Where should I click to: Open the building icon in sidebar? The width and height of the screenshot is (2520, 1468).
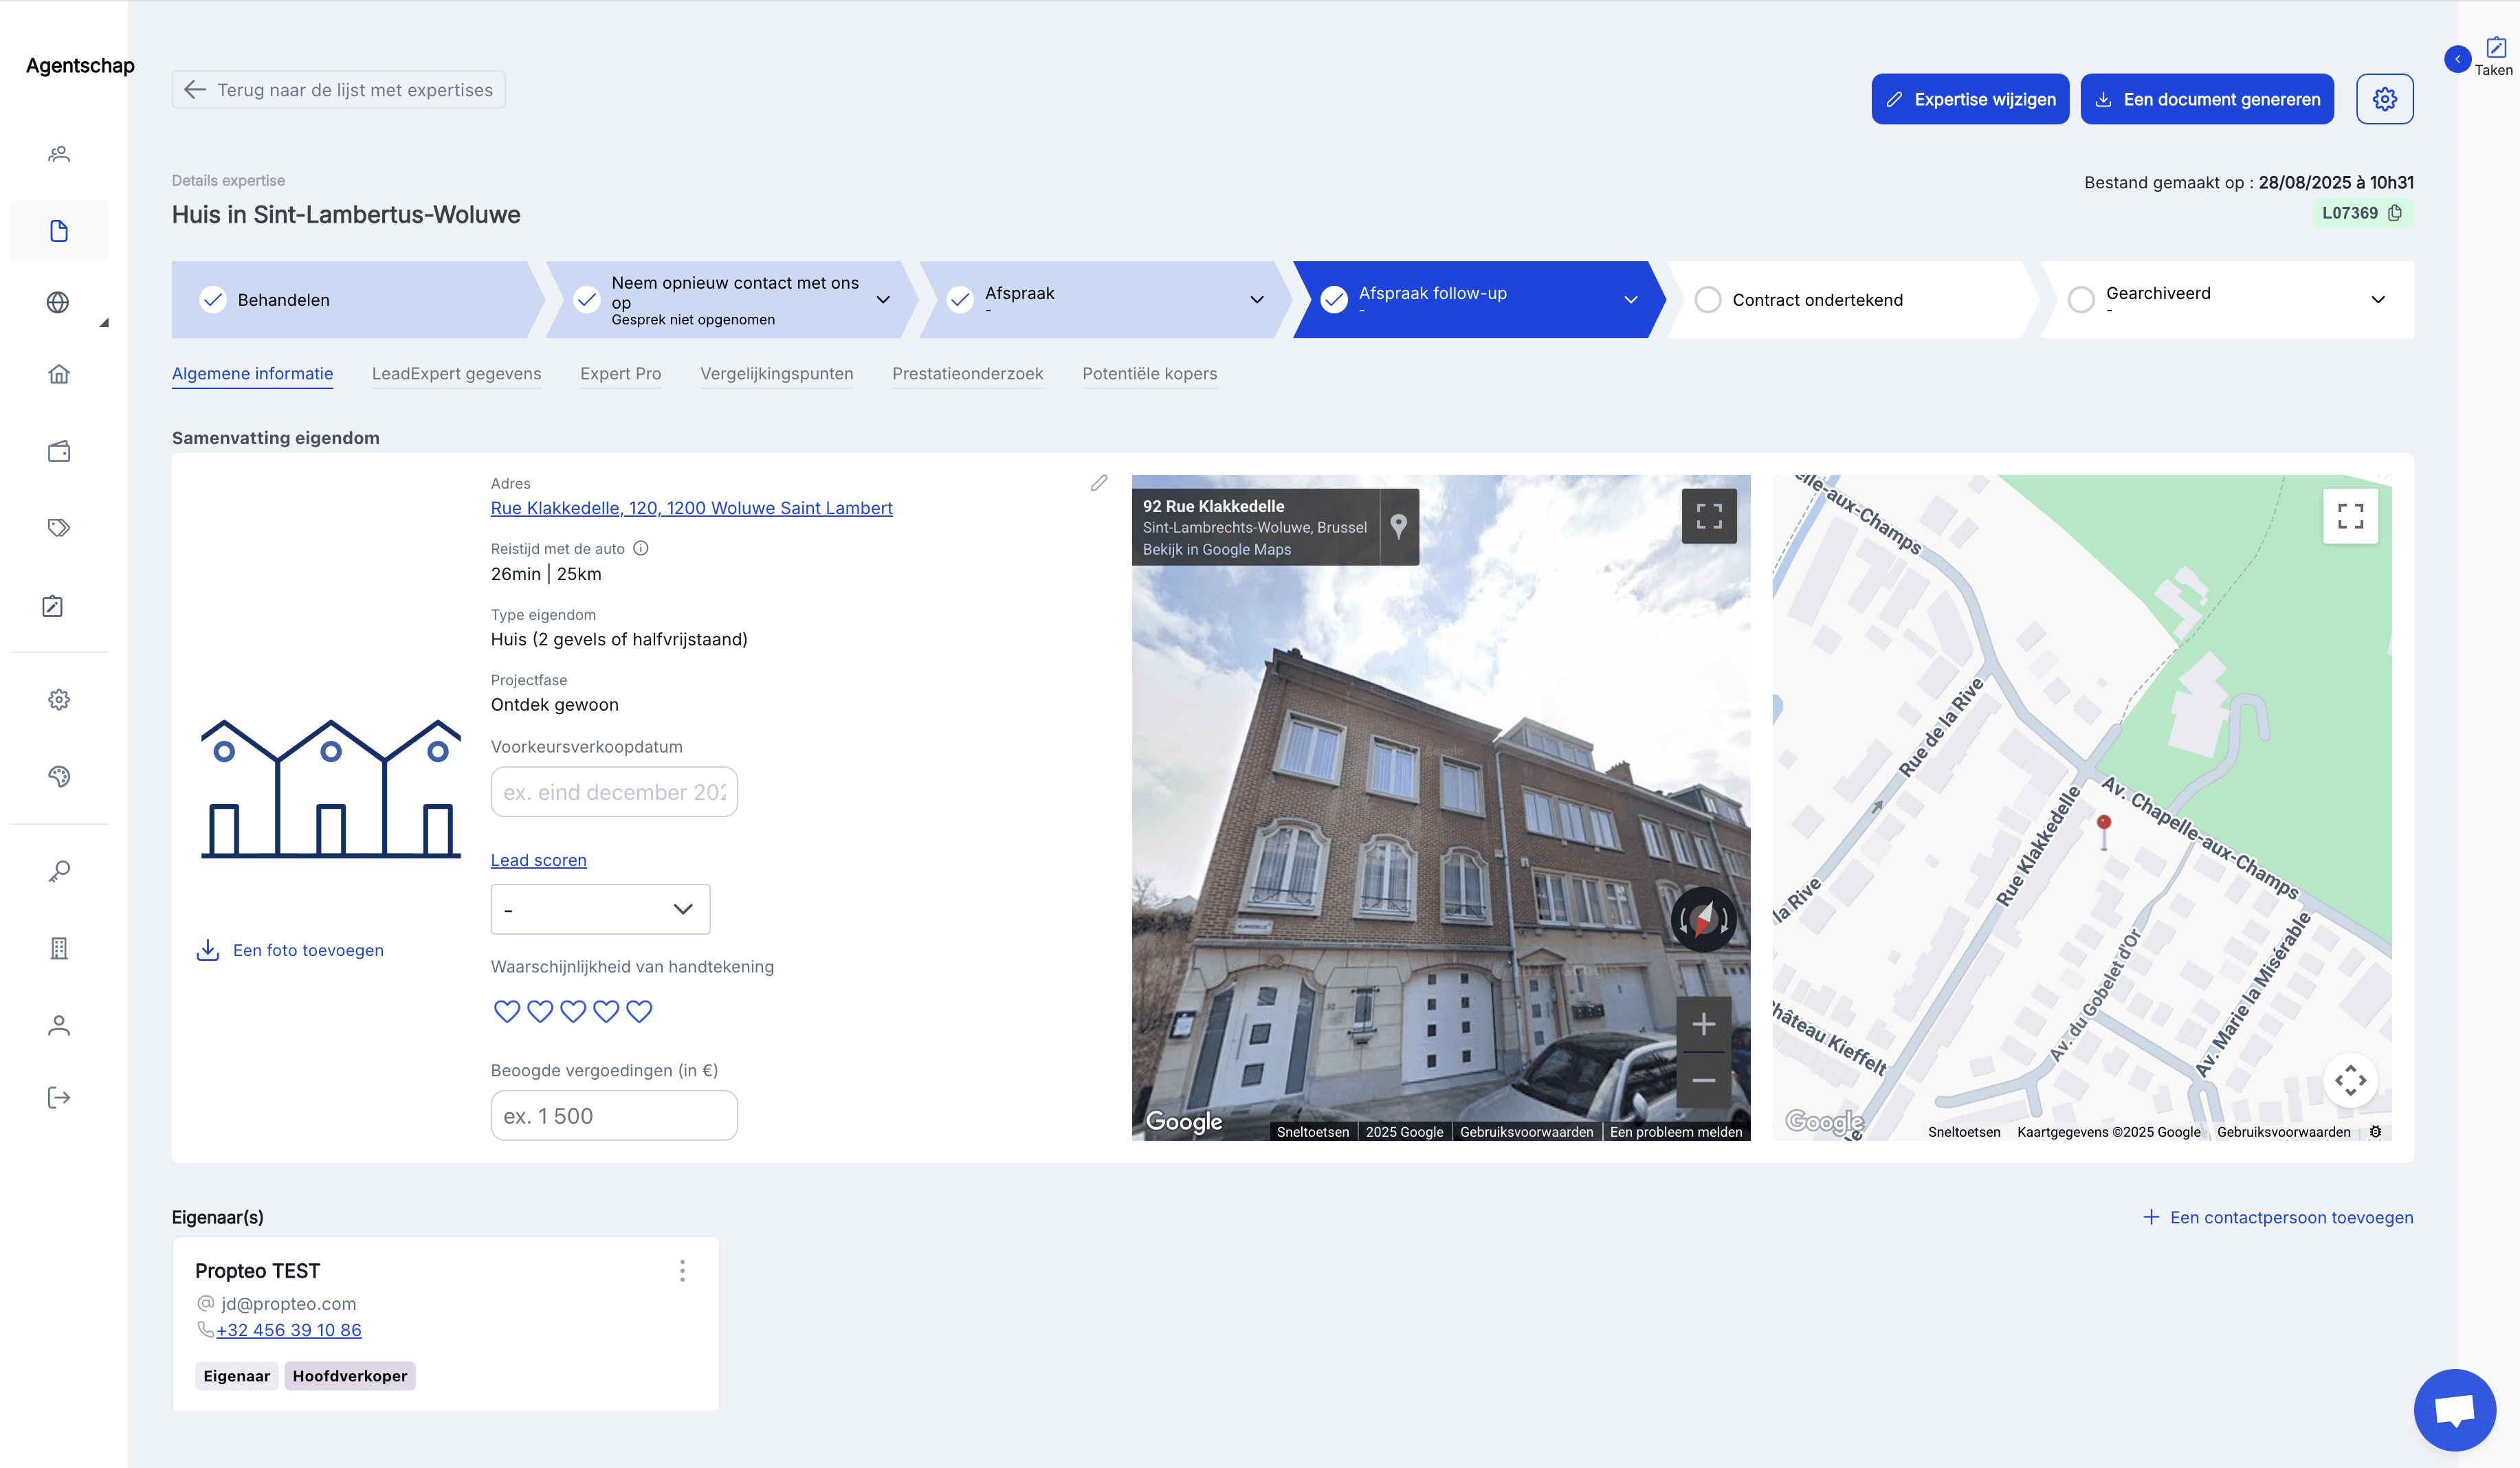[59, 948]
